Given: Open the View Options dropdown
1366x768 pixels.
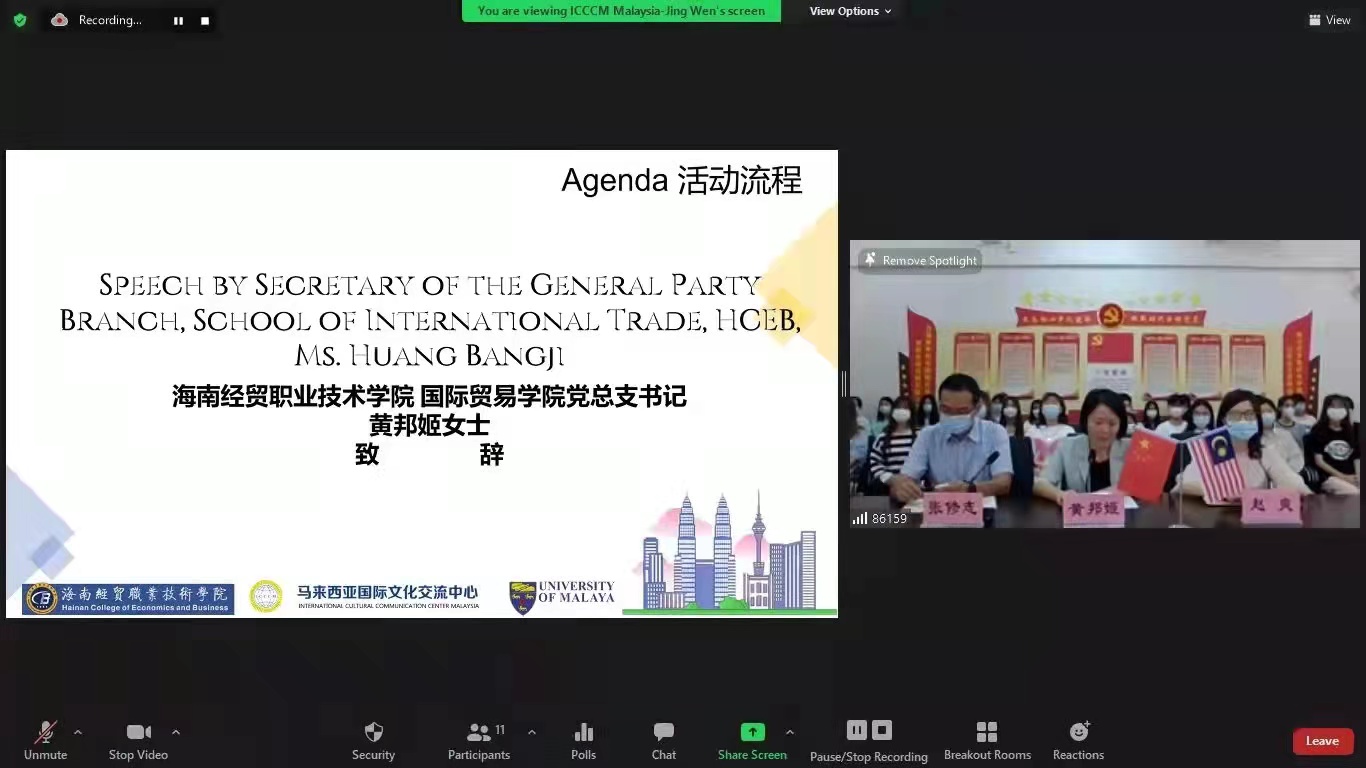Looking at the screenshot, I should click(x=850, y=11).
